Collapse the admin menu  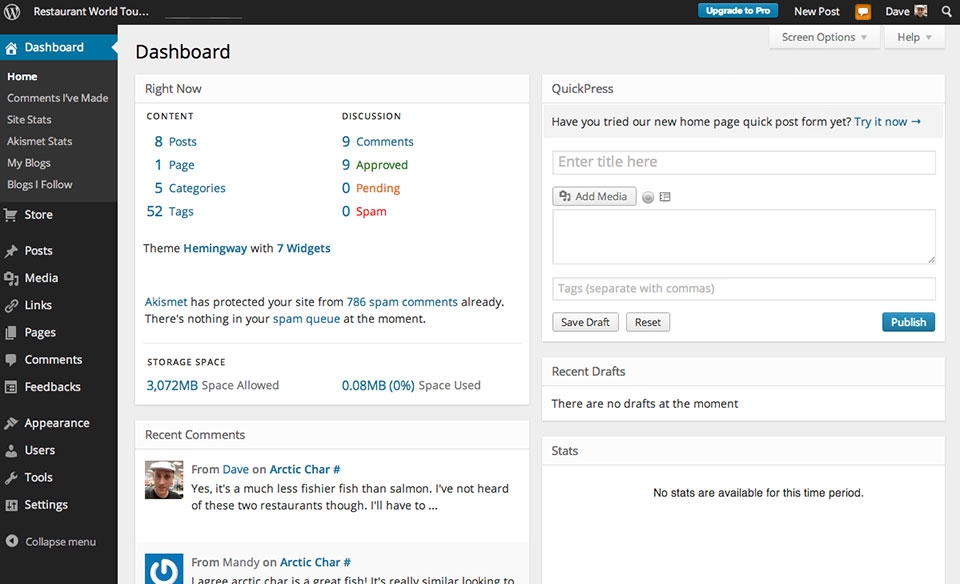tap(55, 541)
